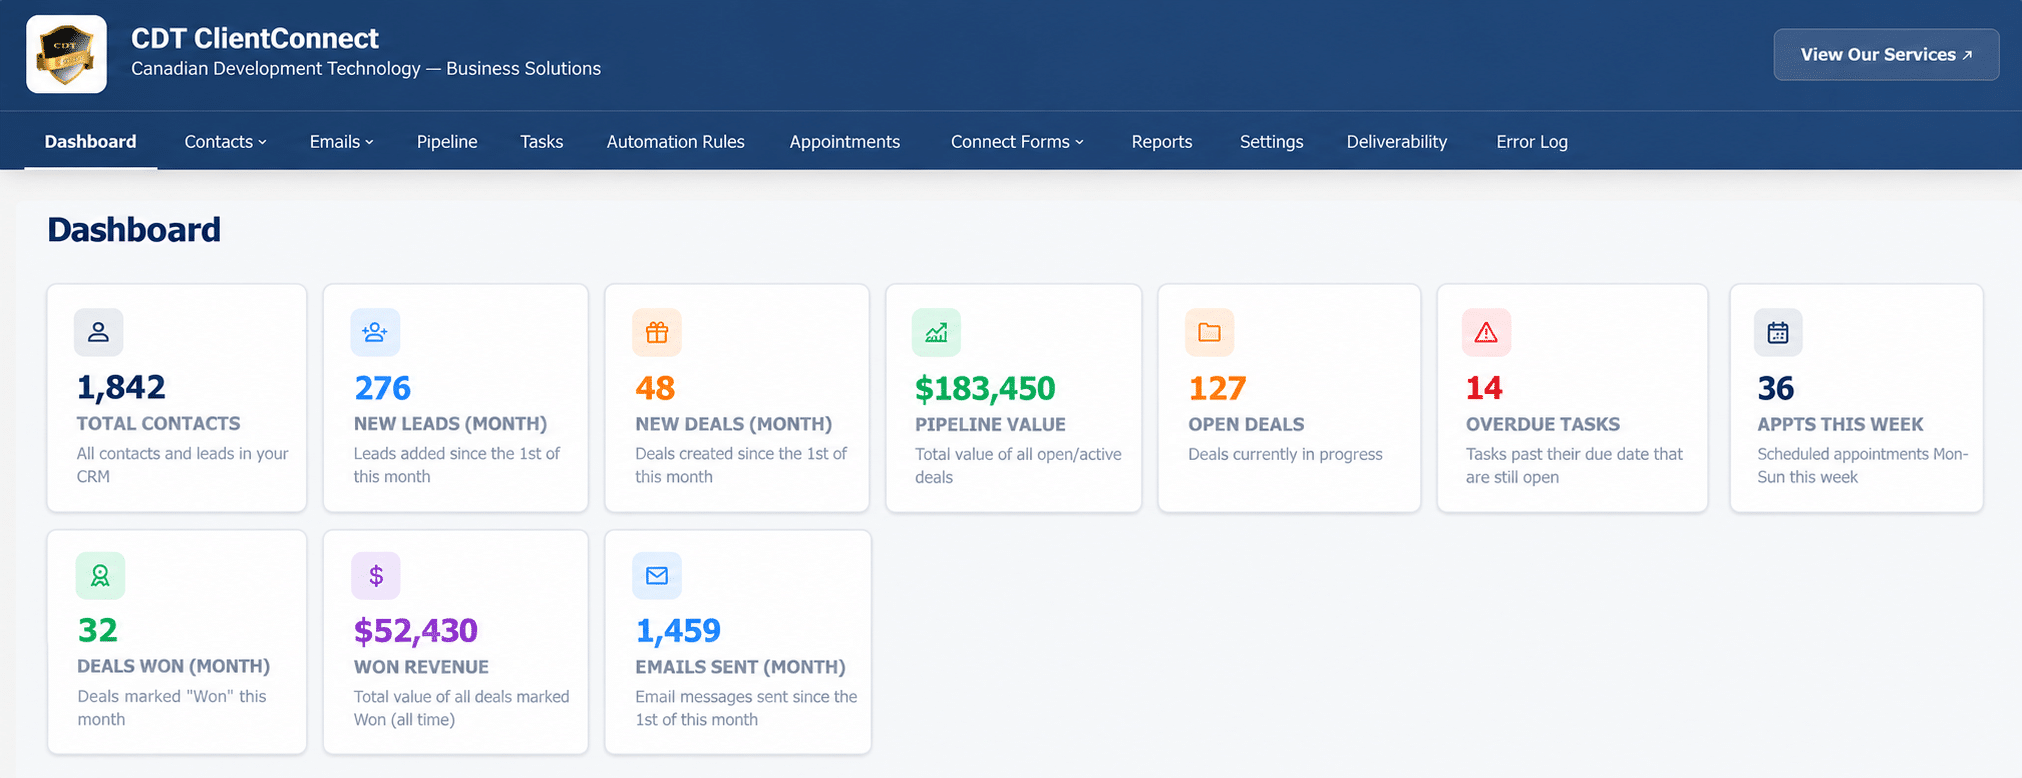This screenshot has height=778, width=2022.
Task: Click the 36 appointments number
Action: click(1776, 388)
